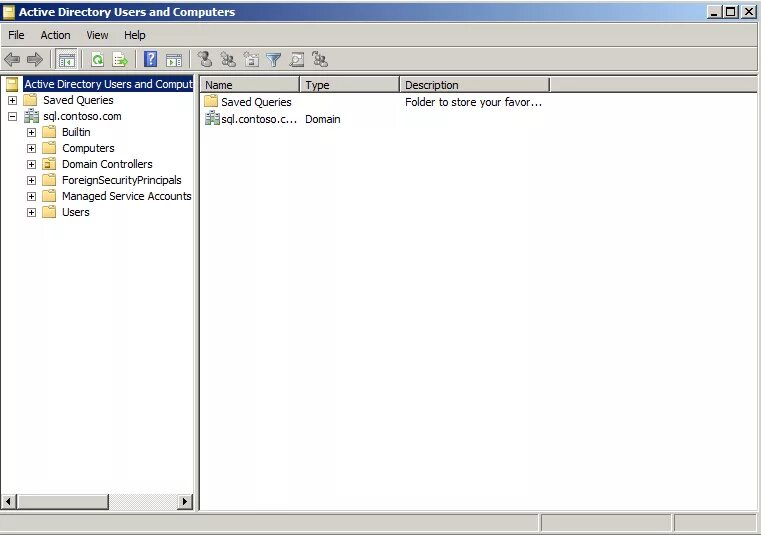761x535 pixels.
Task: Click 'Folder to store your favor...' description
Action: (473, 102)
